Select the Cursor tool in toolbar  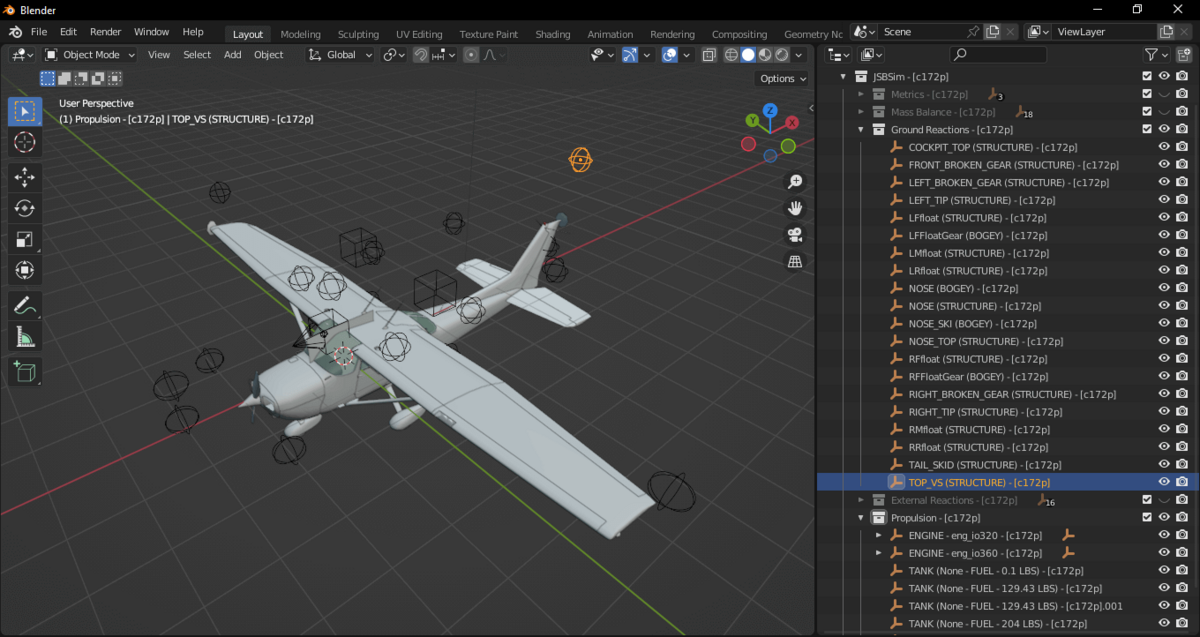pos(25,143)
